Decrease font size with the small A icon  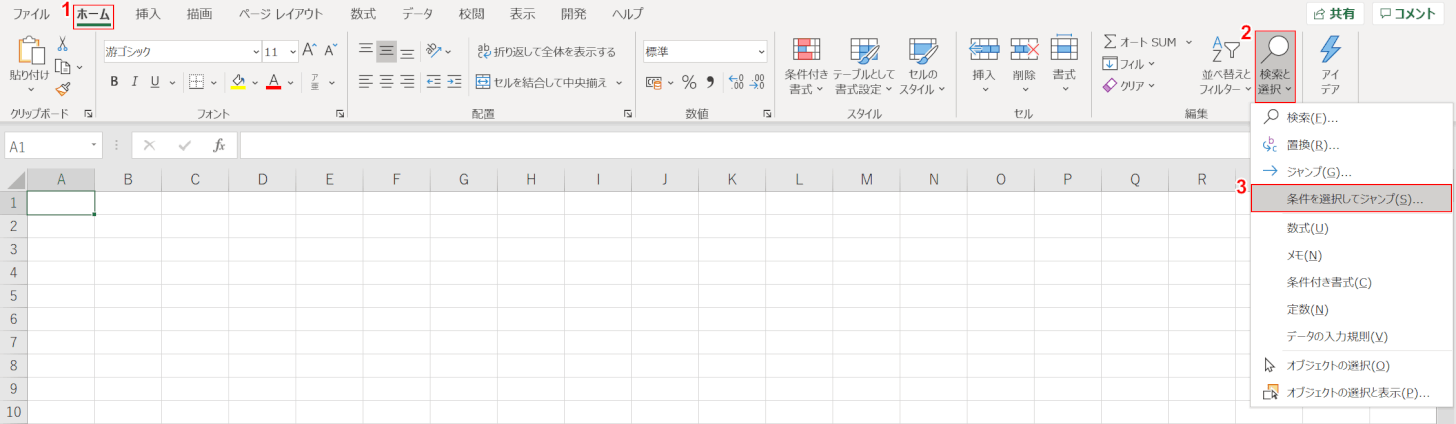330,51
